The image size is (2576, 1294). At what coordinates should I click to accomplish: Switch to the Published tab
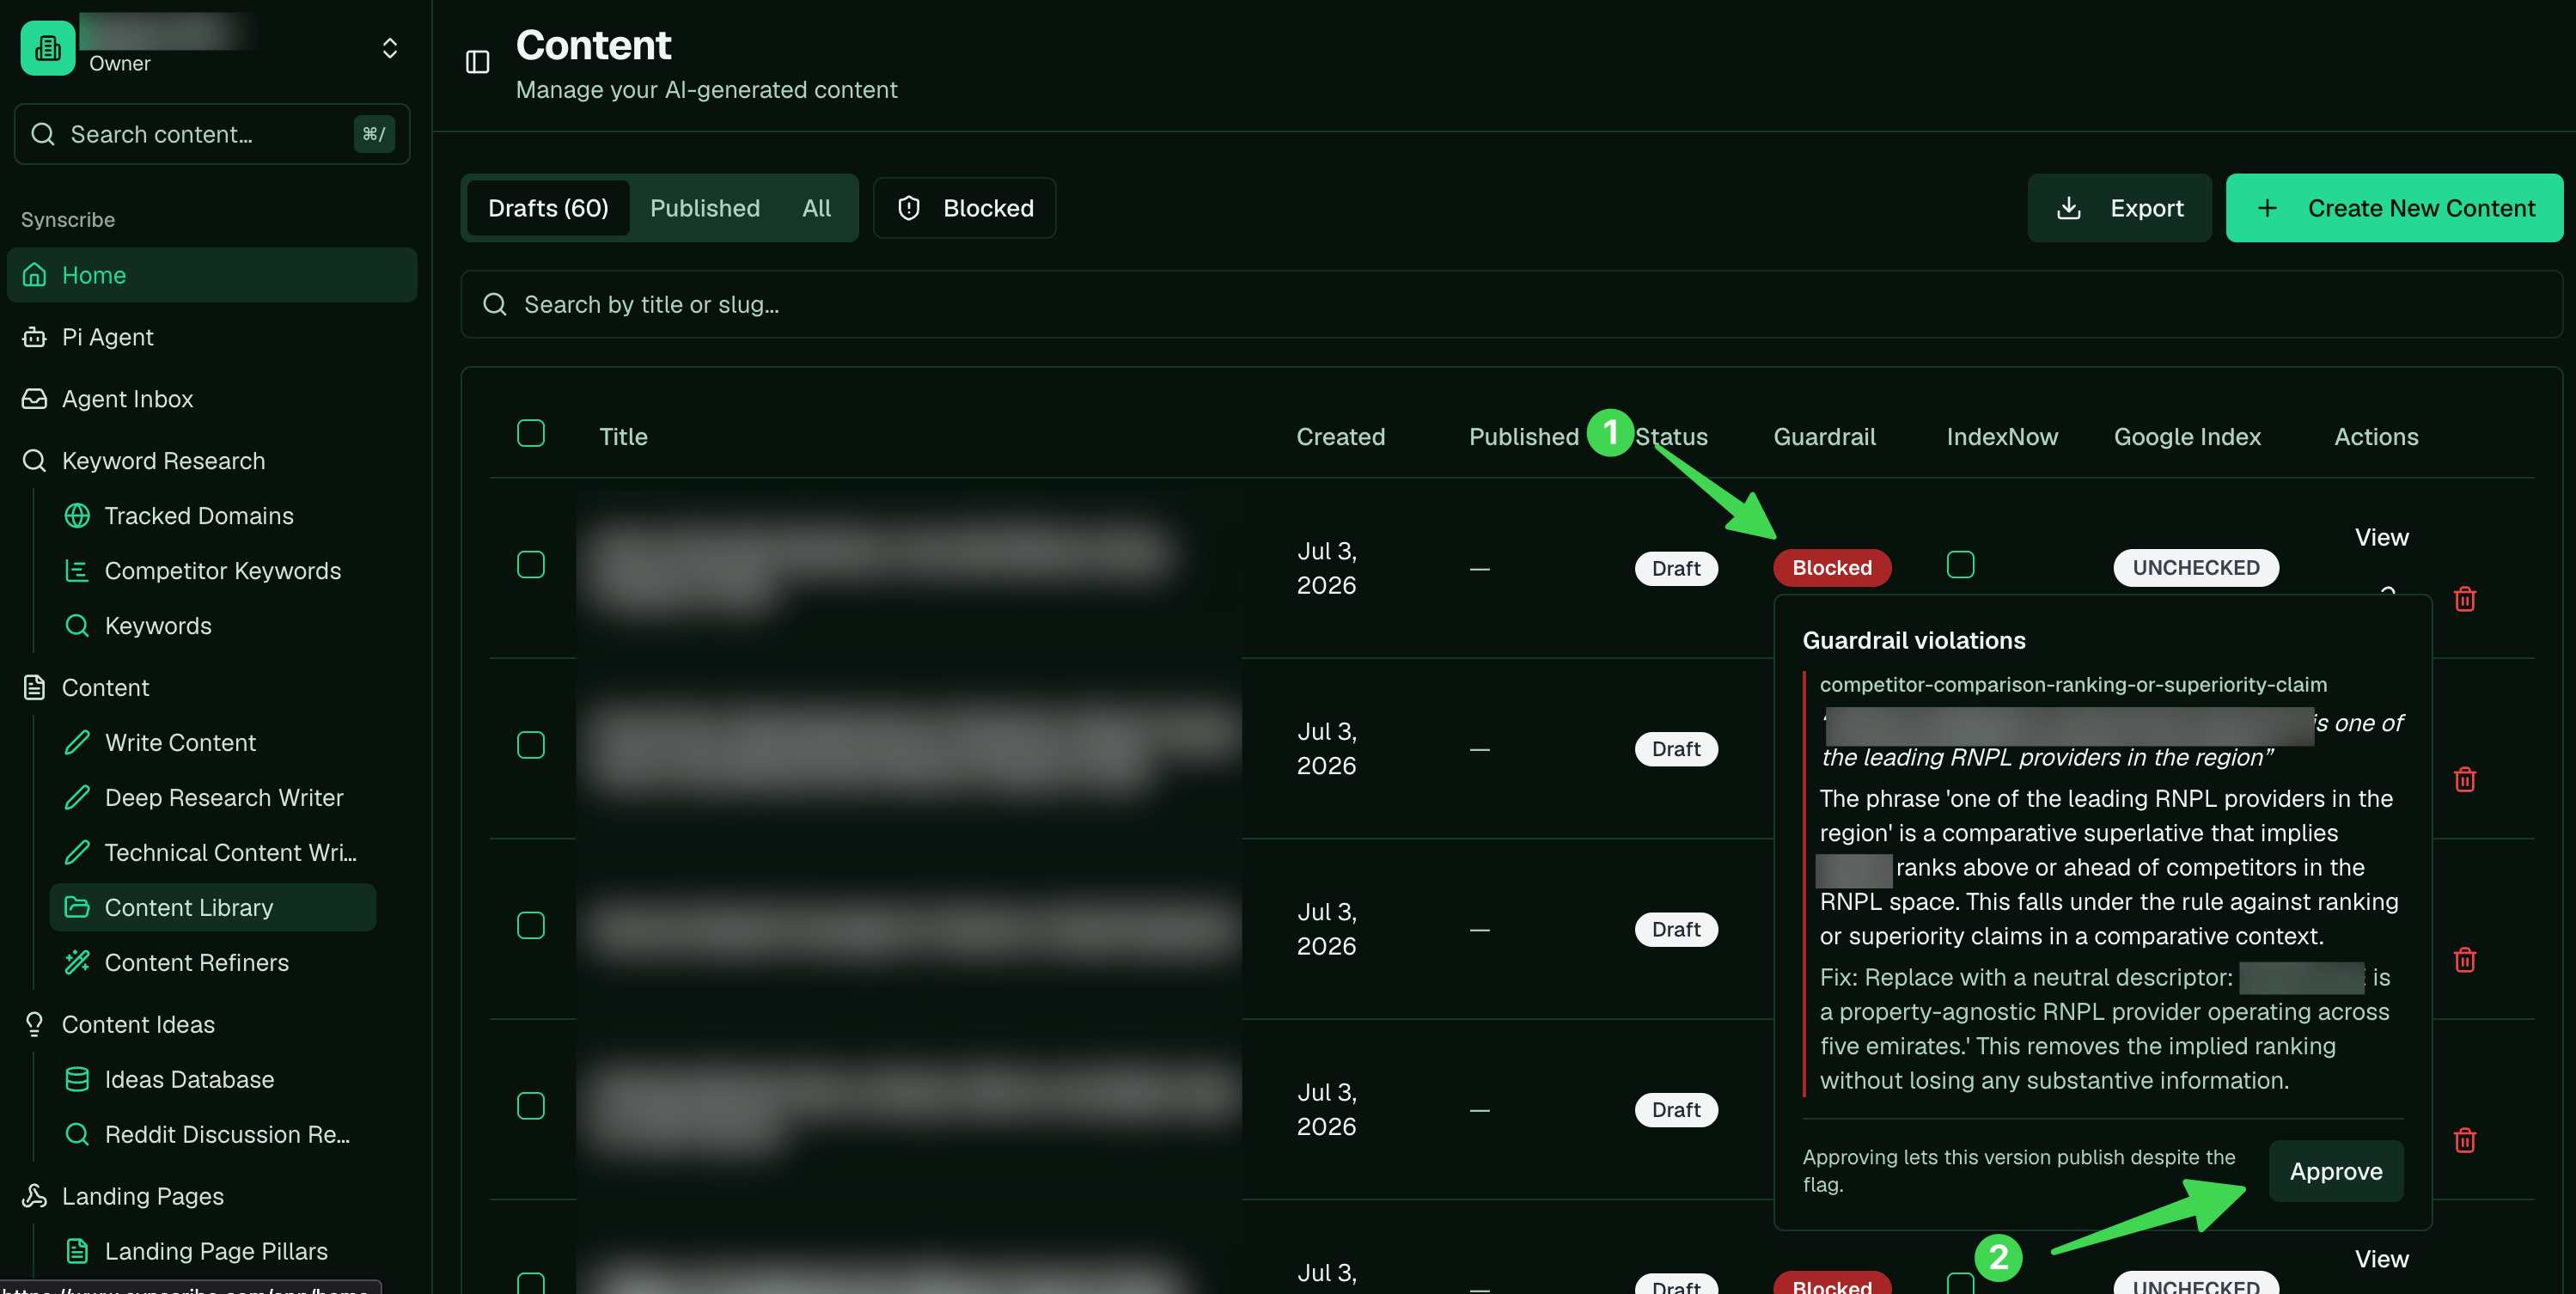pyautogui.click(x=705, y=208)
